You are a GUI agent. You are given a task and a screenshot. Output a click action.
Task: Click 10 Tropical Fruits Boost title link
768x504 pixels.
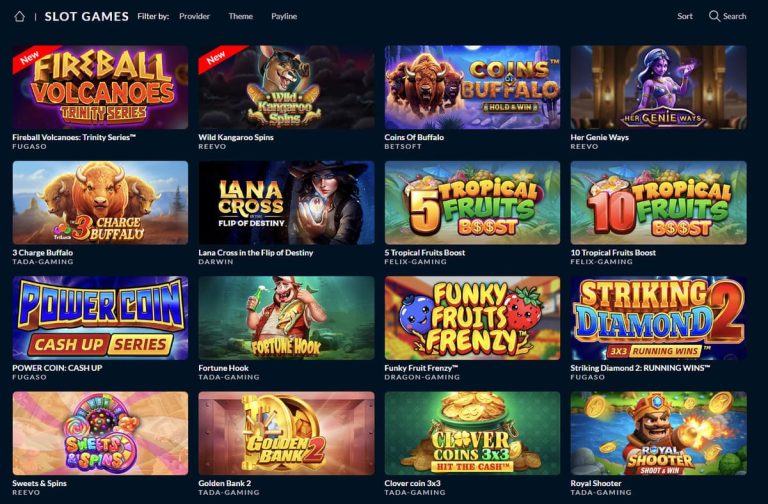(x=613, y=253)
